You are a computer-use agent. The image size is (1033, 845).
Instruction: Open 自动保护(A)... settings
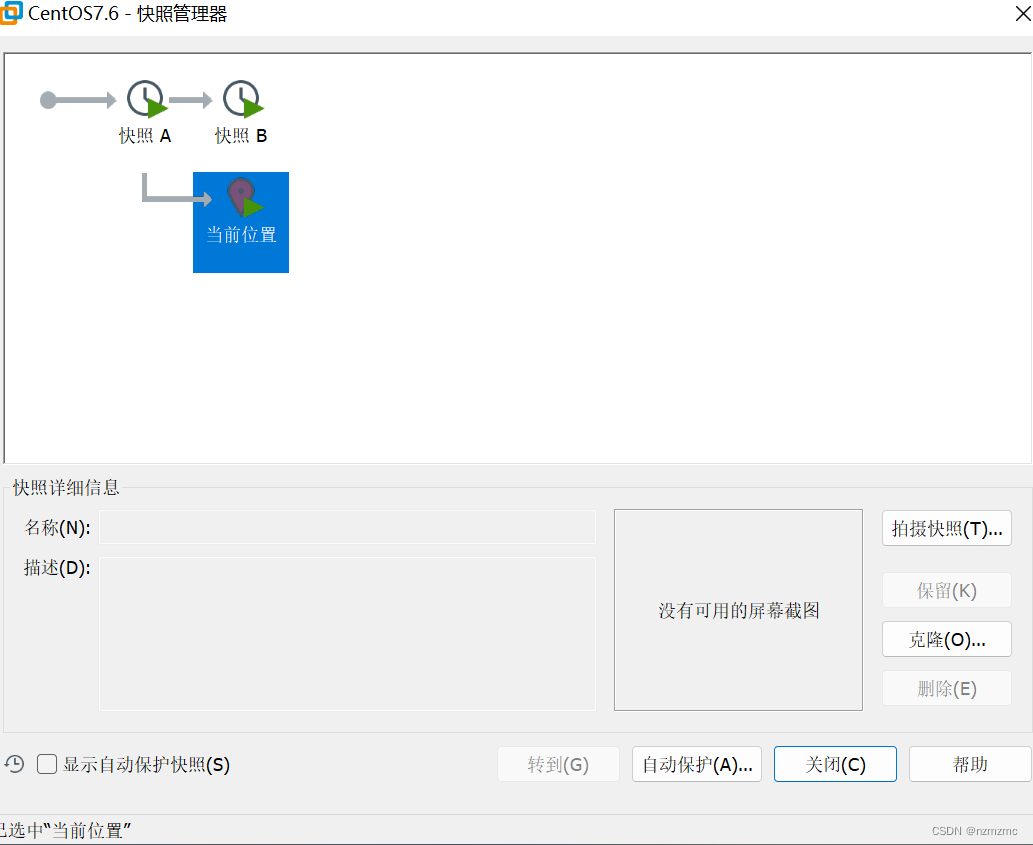pos(697,764)
